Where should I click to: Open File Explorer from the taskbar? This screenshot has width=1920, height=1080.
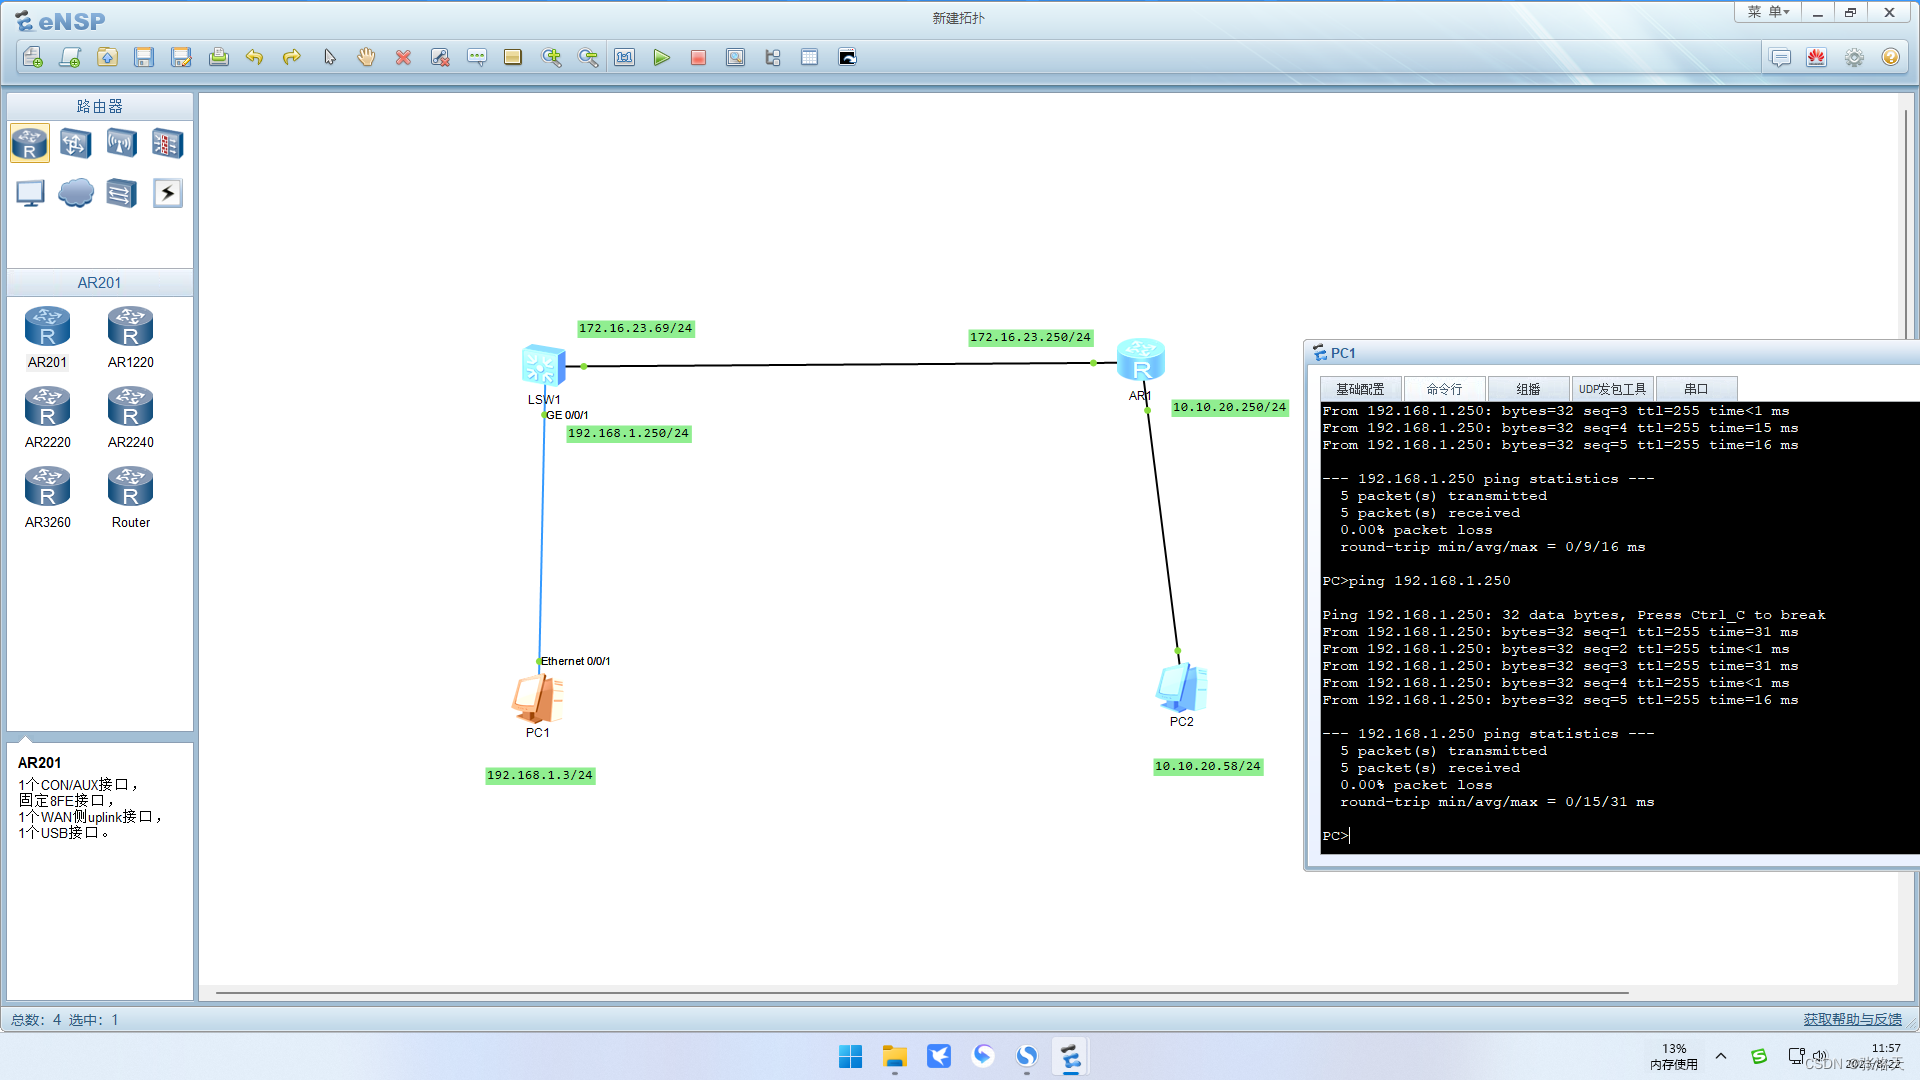point(894,1056)
